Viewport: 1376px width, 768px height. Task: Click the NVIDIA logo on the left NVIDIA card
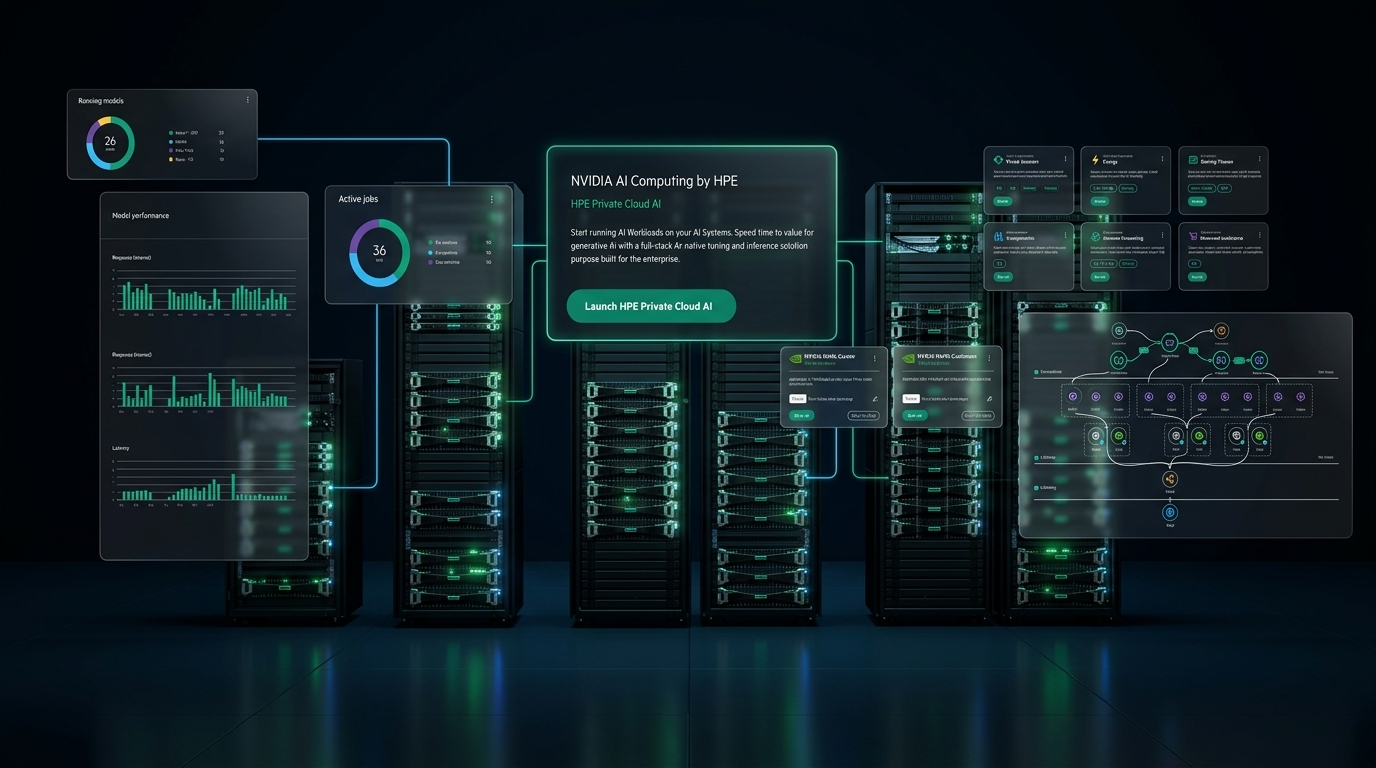(x=795, y=358)
